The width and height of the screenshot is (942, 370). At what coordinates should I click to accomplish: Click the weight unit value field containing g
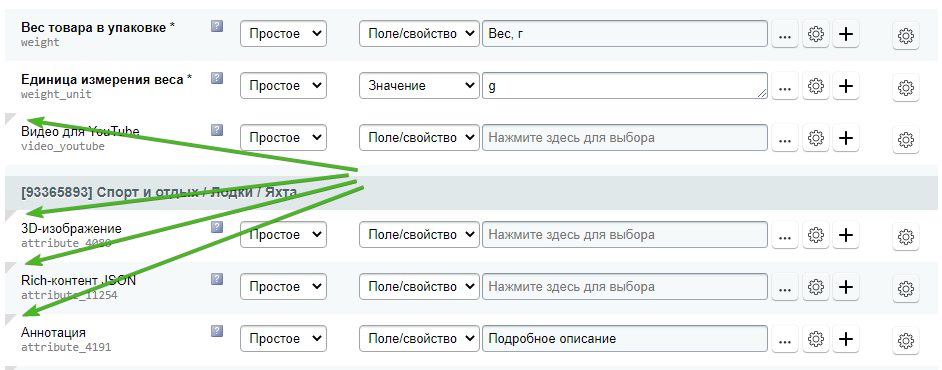pos(625,86)
